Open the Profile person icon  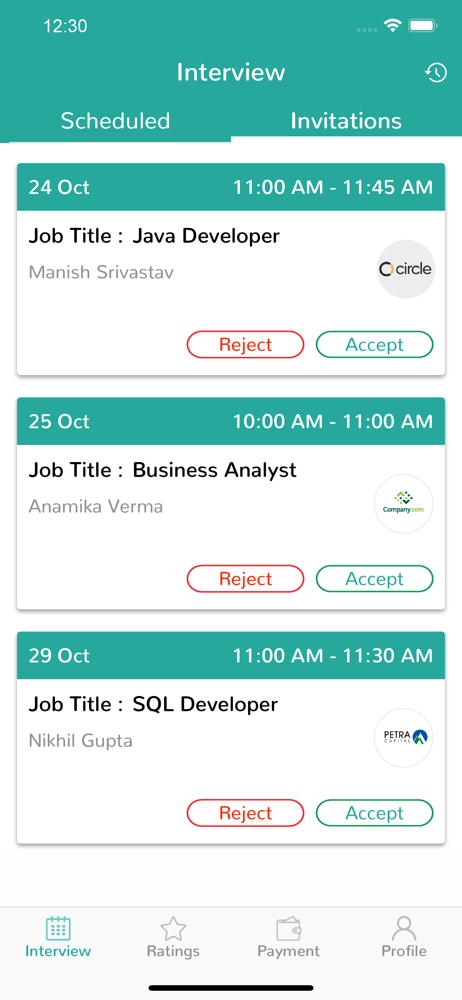(404, 929)
